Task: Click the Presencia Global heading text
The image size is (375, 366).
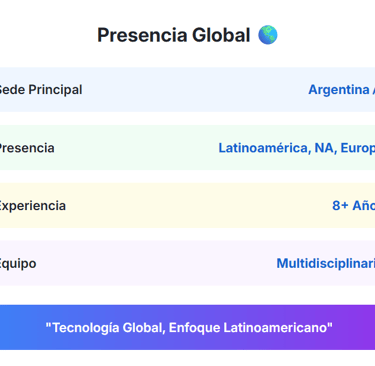Action: [x=174, y=35]
